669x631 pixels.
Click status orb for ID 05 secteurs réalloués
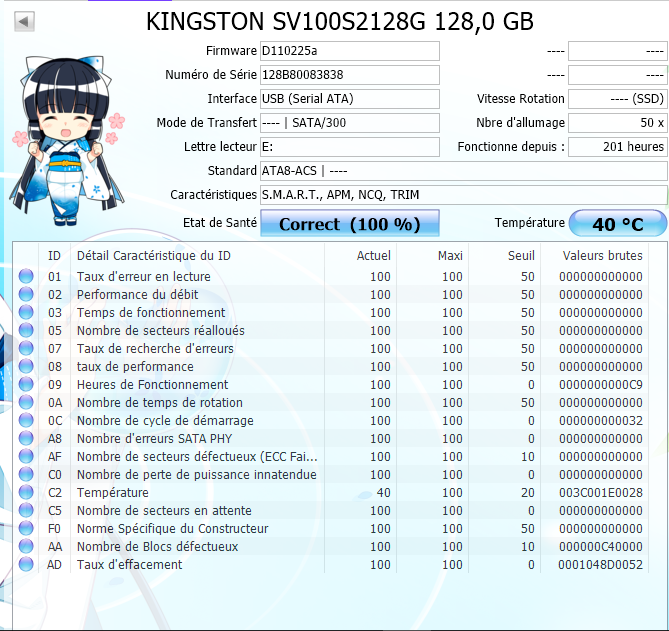click(26, 330)
